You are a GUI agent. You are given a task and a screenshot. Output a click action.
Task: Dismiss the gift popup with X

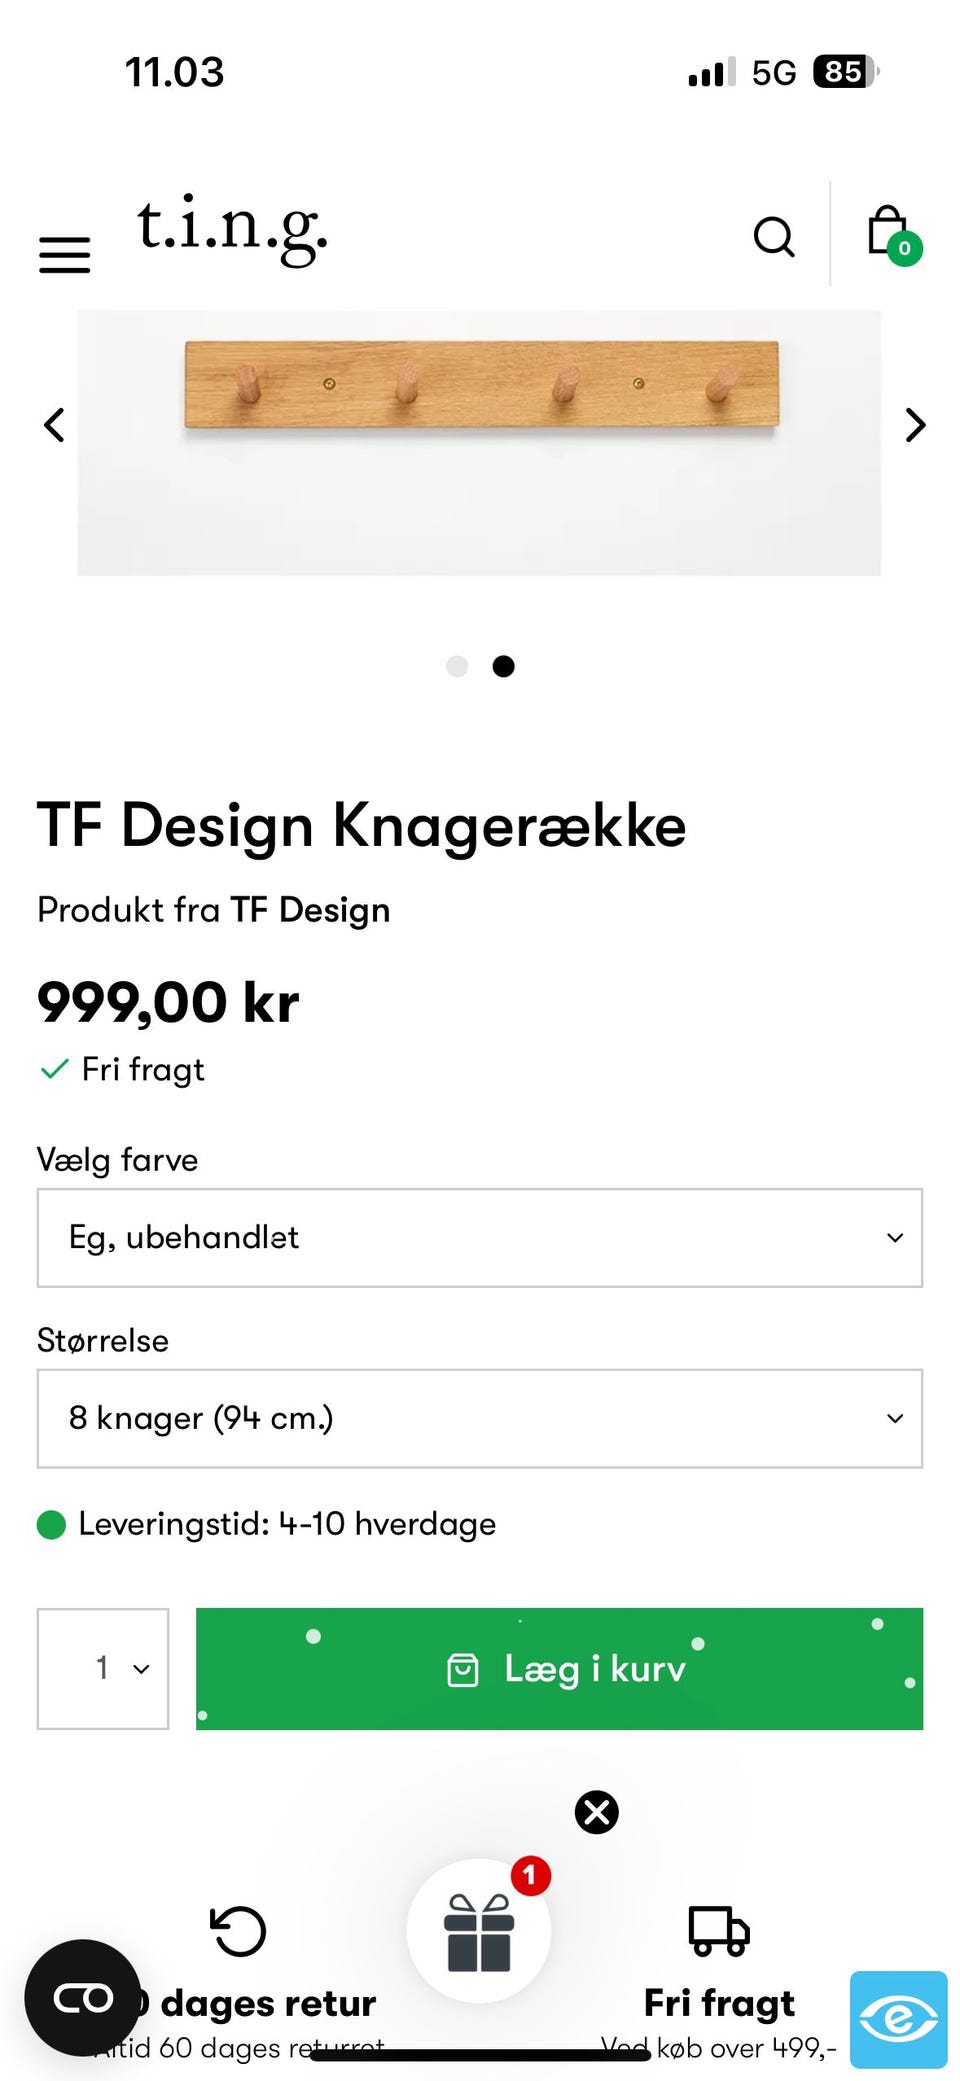coord(597,1812)
